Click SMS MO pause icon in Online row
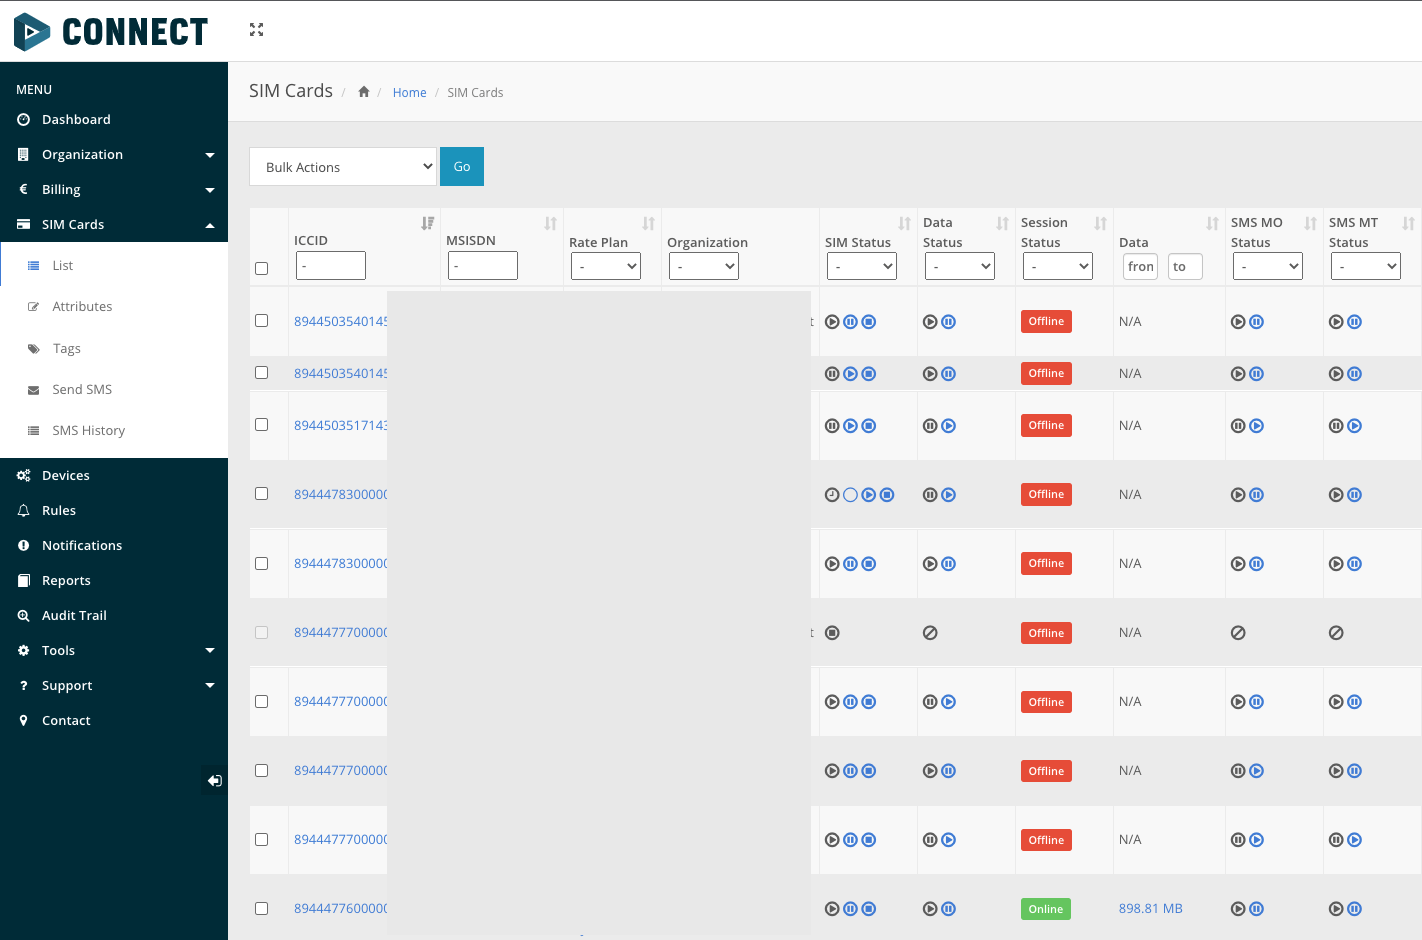The image size is (1422, 940). tap(1257, 909)
